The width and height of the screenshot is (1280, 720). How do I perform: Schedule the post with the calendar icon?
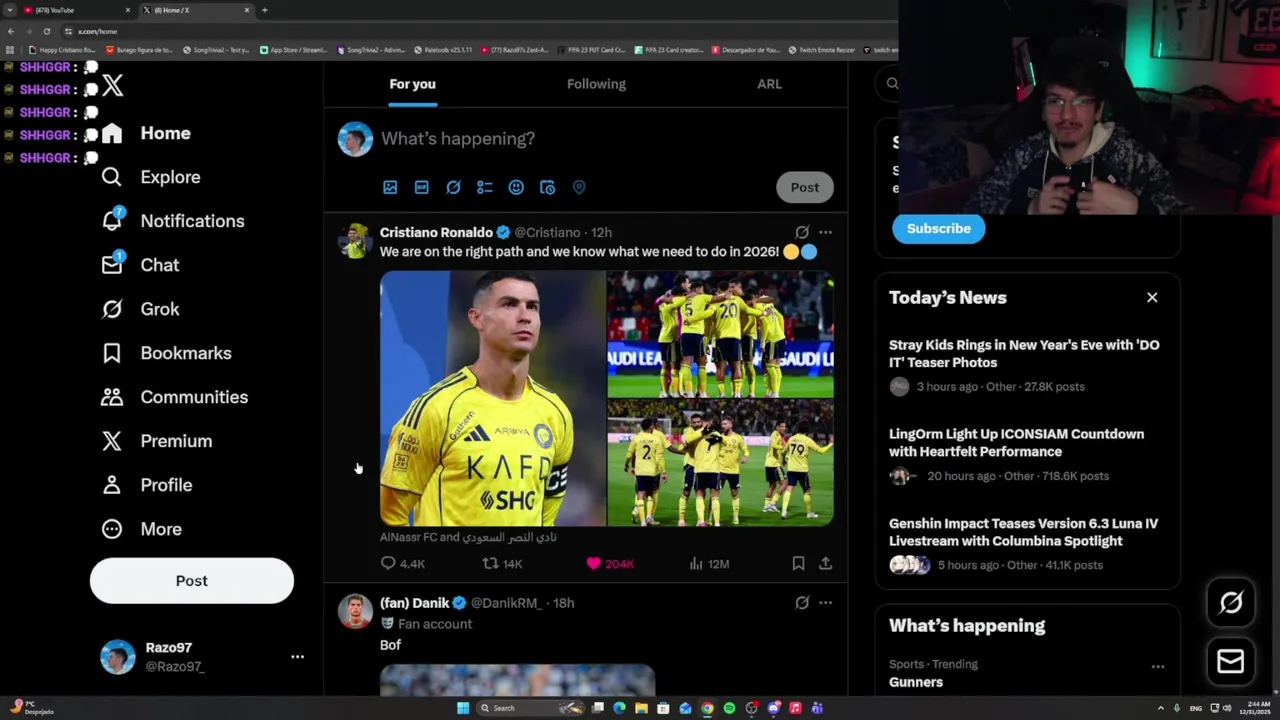pos(547,187)
